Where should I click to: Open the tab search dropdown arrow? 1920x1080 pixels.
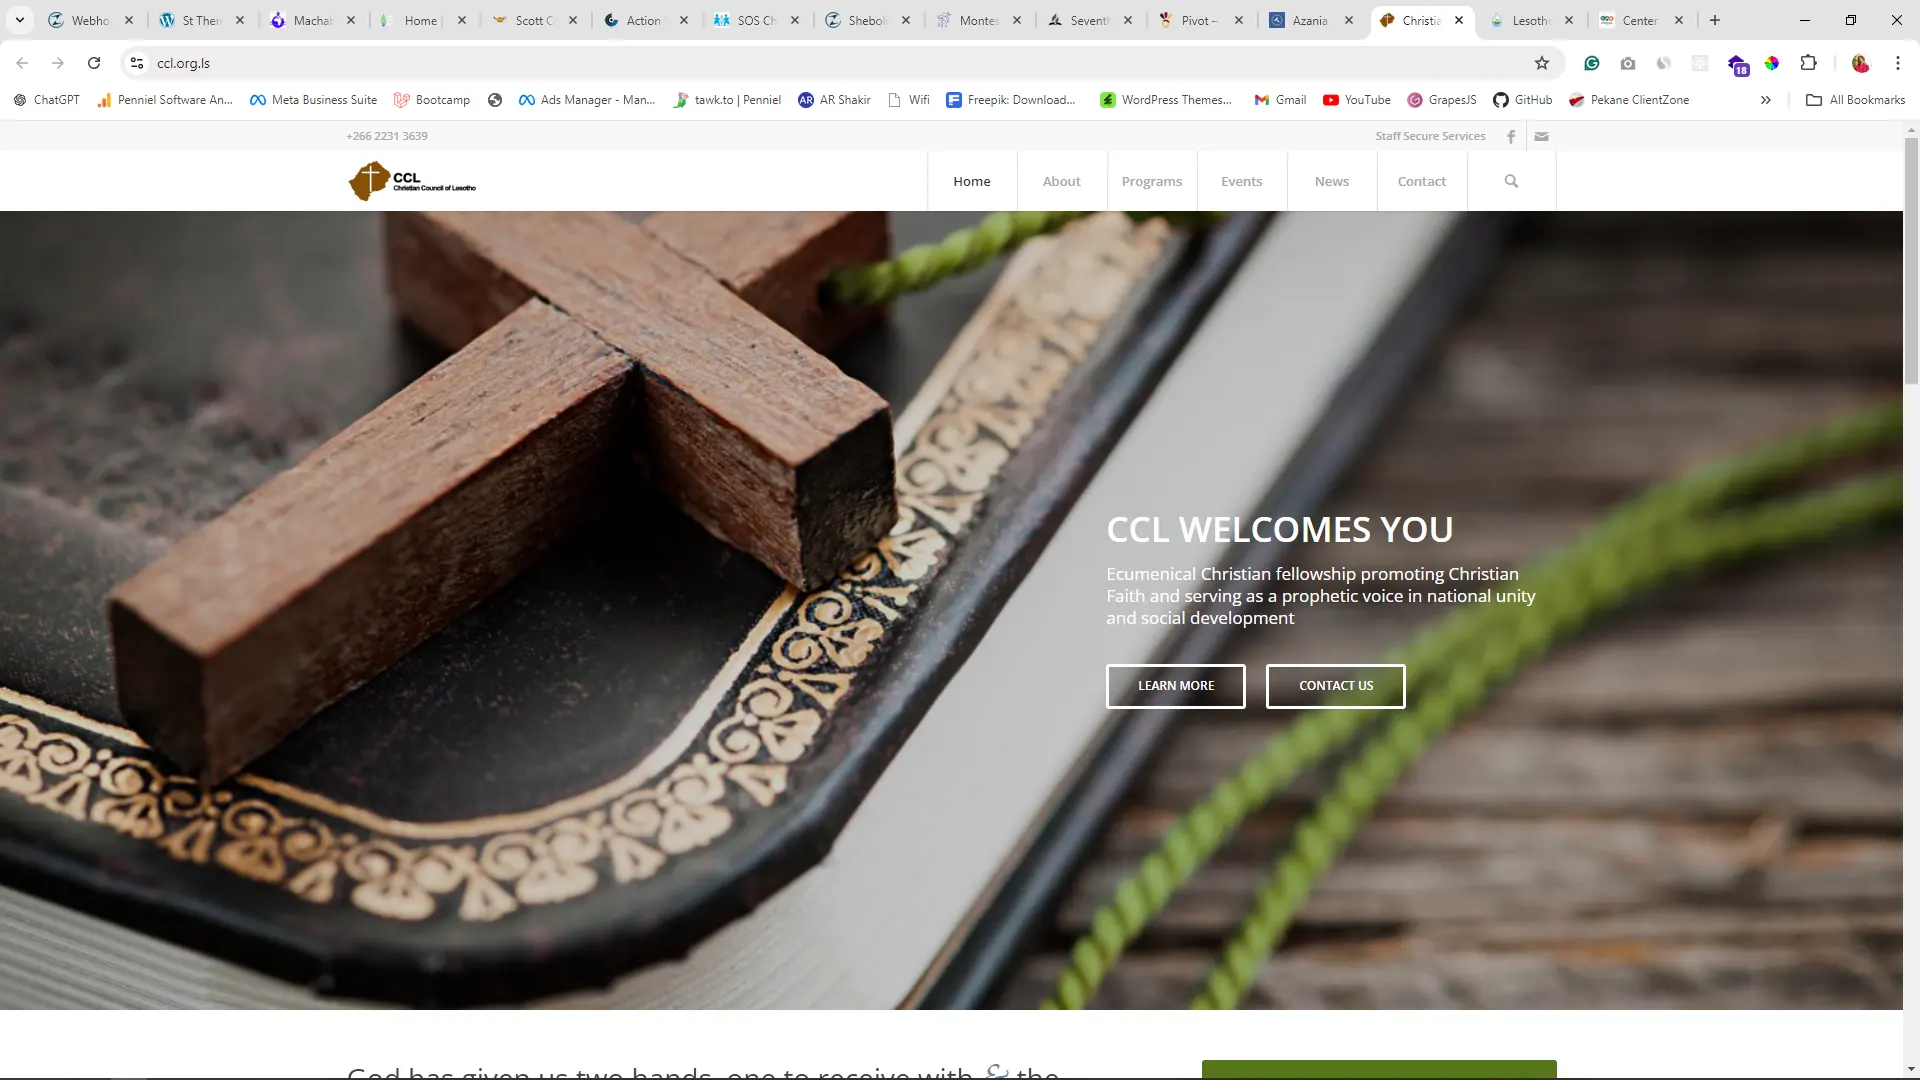point(19,20)
